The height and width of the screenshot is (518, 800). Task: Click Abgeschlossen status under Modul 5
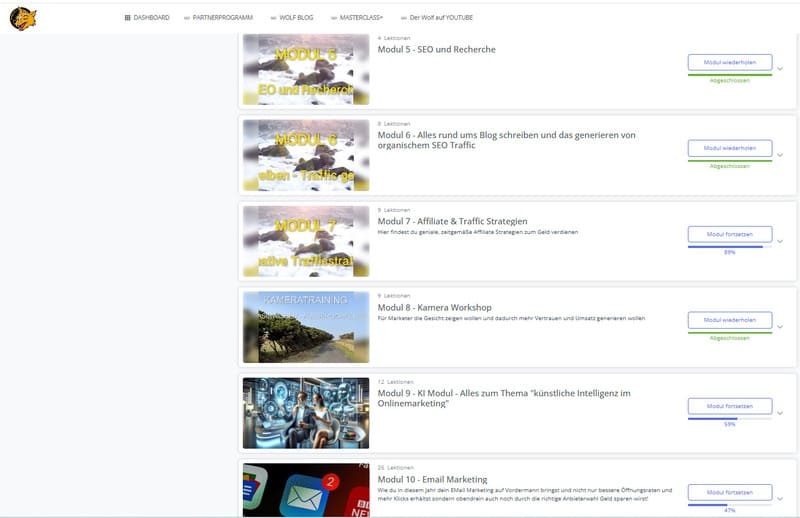(730, 81)
